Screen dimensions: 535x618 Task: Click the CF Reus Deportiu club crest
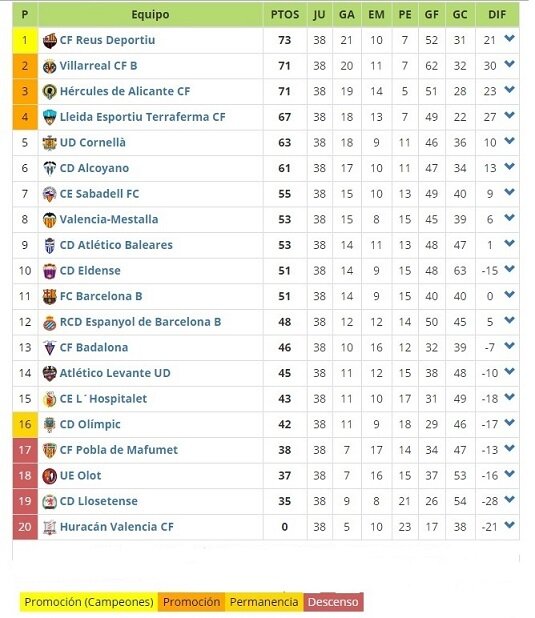(49, 40)
